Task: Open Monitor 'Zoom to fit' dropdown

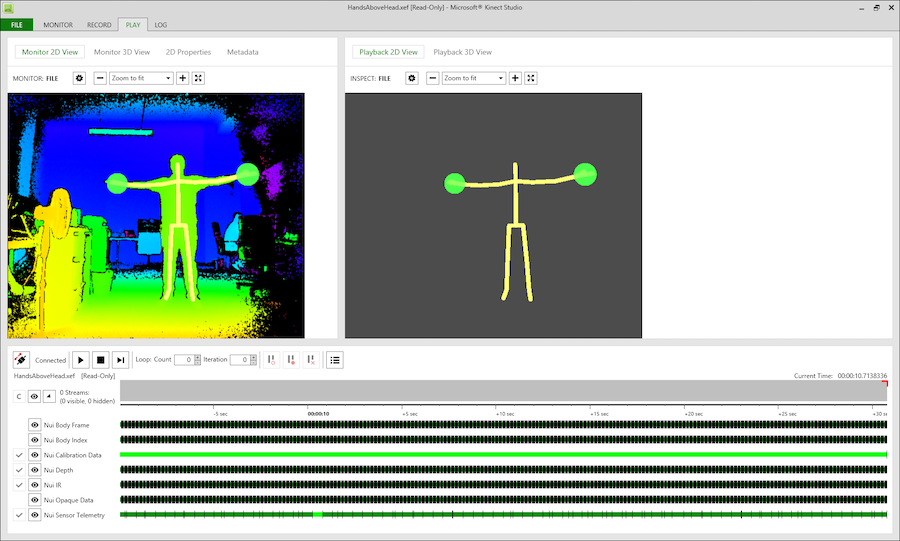Action: (141, 78)
